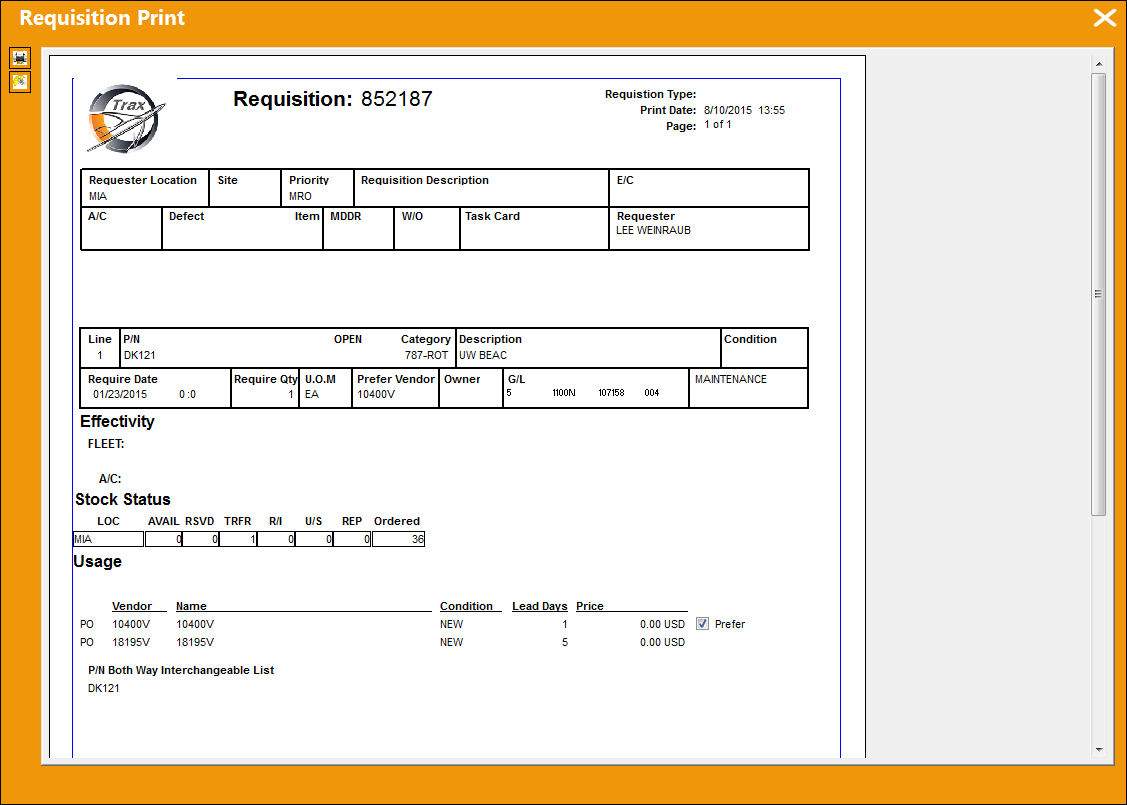Select the 18195V vendor PO row
The width and height of the screenshot is (1127, 805).
(x=382, y=642)
